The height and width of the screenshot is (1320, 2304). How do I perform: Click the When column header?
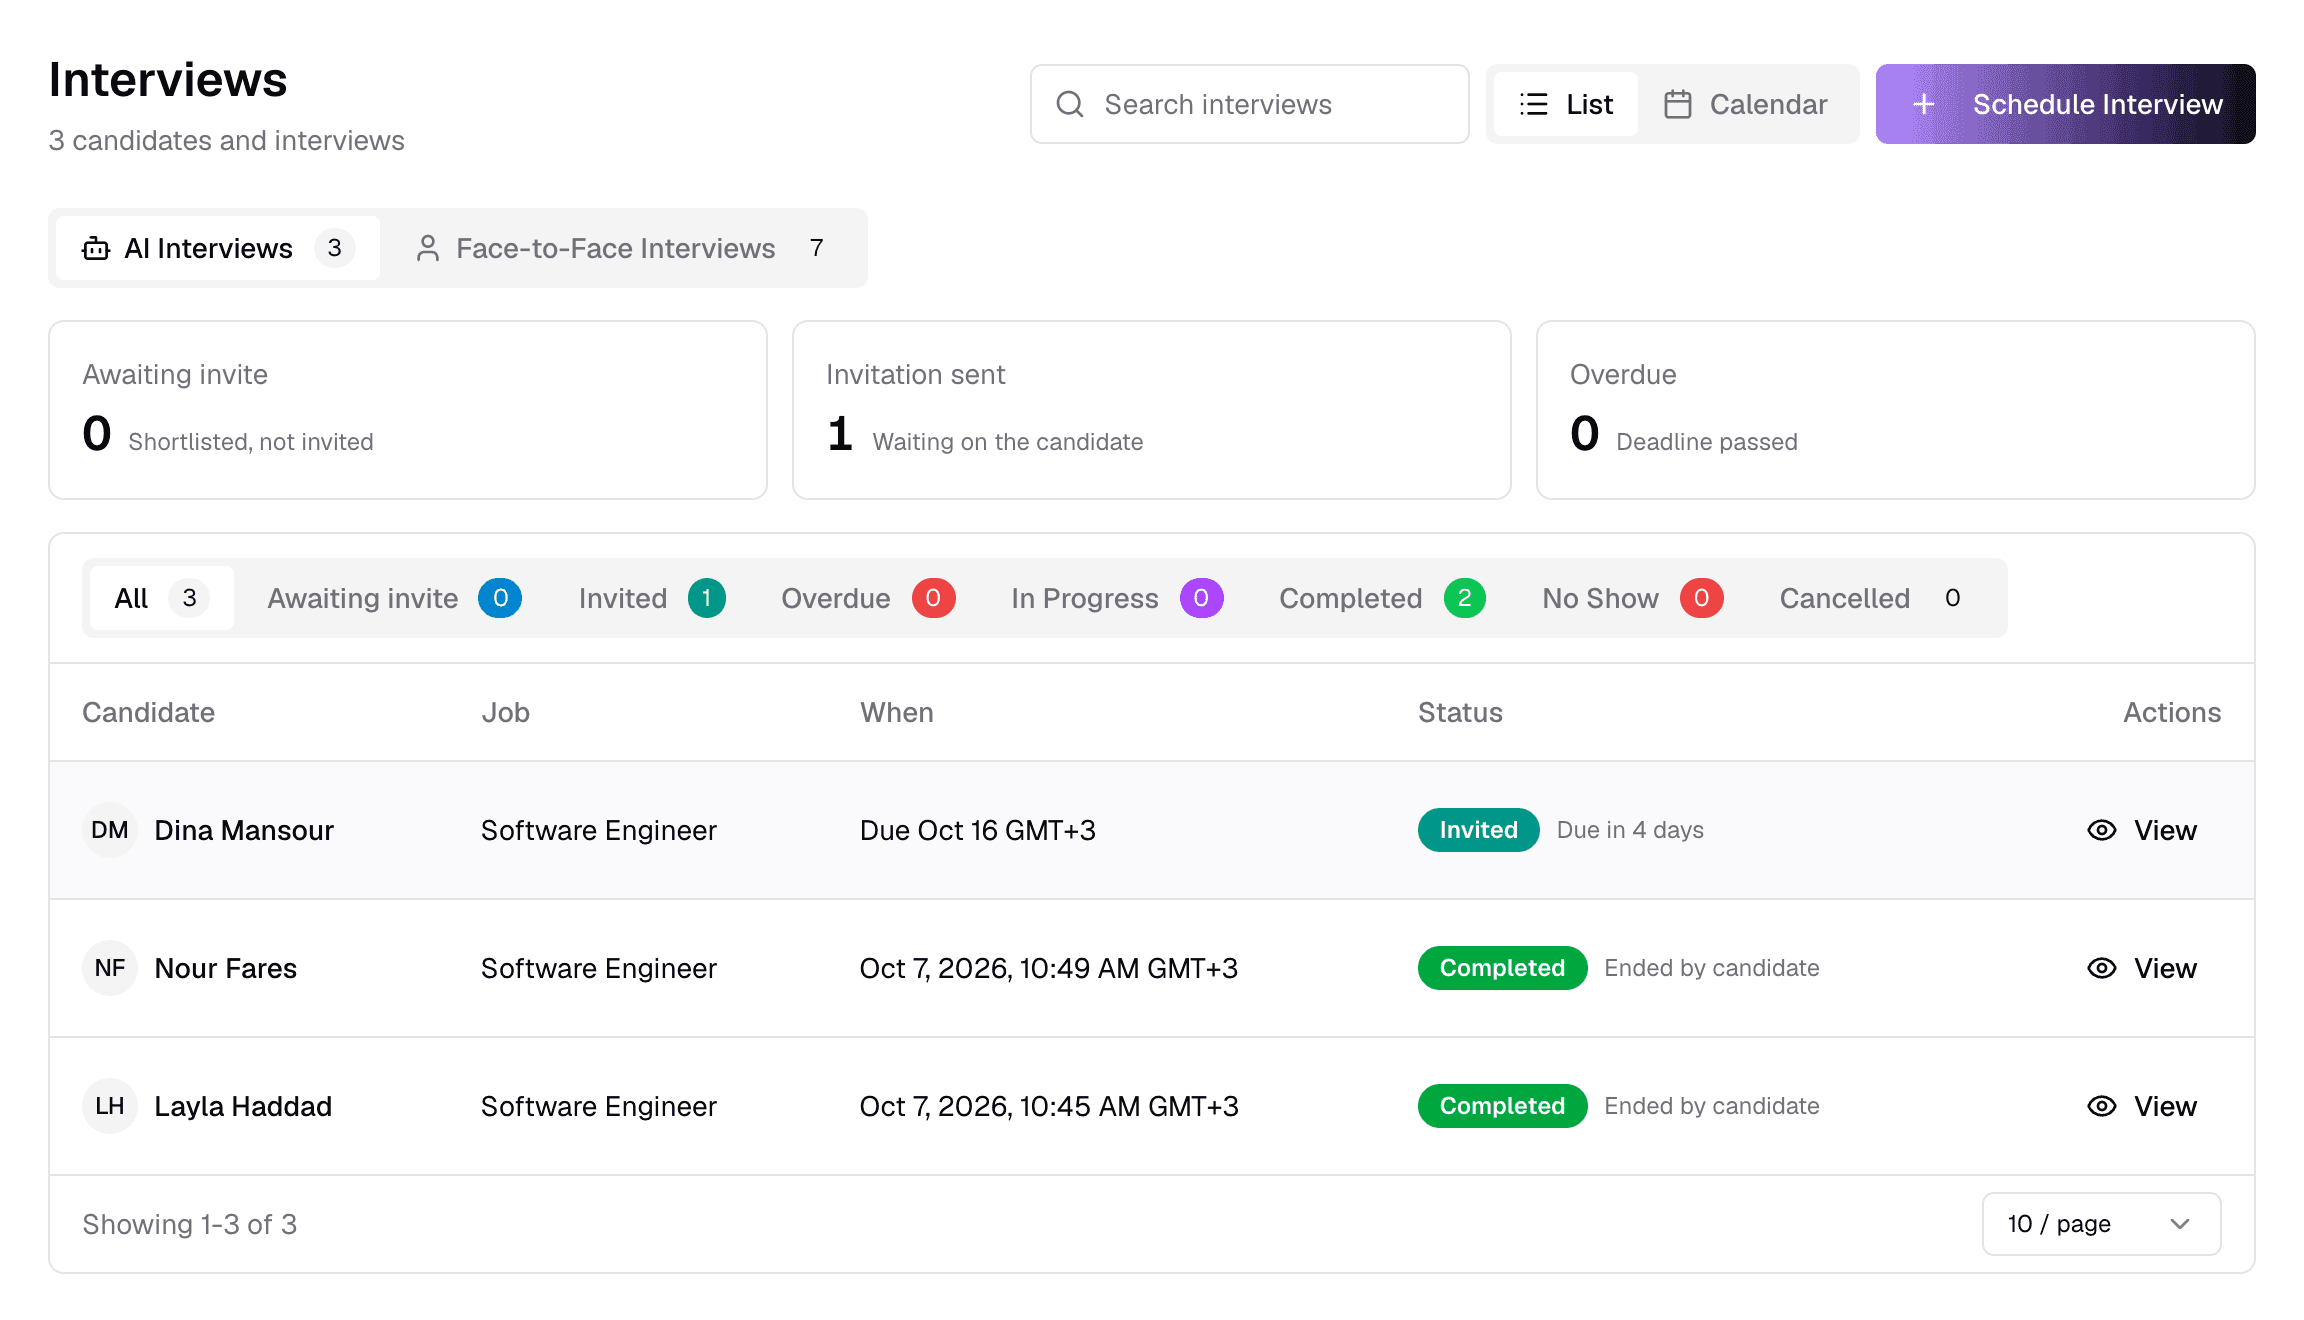897,712
